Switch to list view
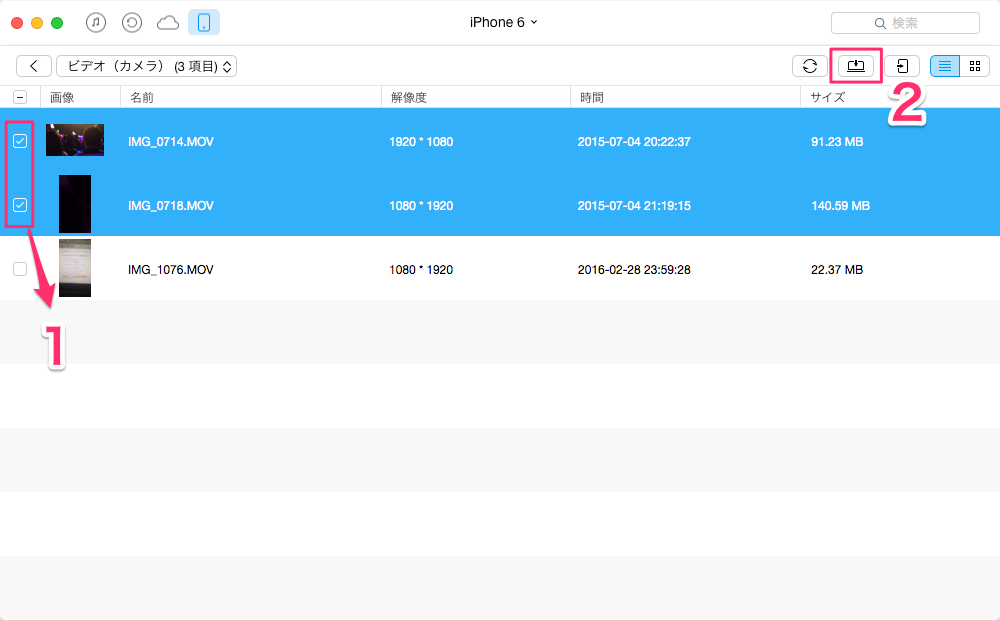This screenshot has width=1000, height=620. 945,66
